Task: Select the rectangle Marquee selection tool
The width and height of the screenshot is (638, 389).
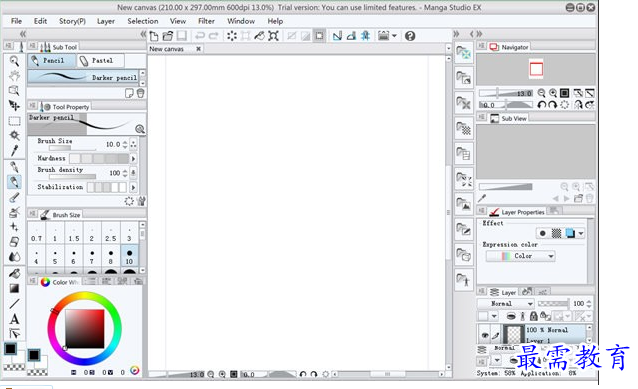Action: pos(14,121)
